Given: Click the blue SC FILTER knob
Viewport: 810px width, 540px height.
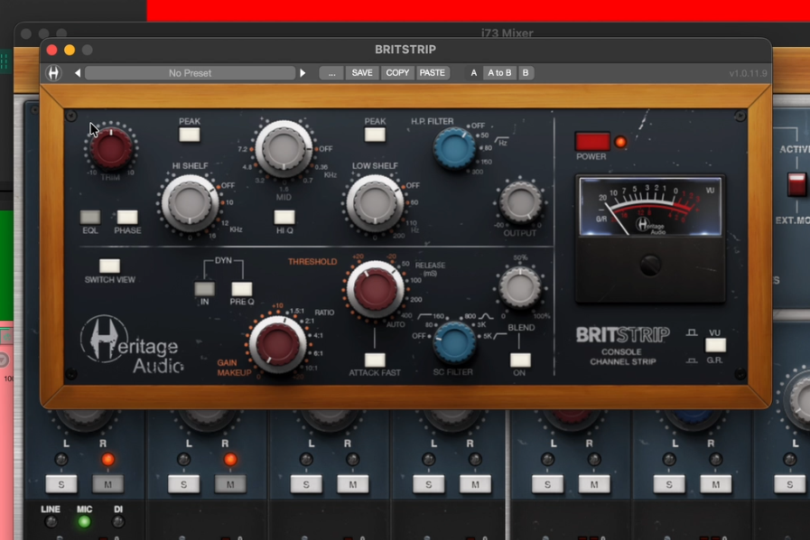Looking at the screenshot, I should (x=454, y=342).
